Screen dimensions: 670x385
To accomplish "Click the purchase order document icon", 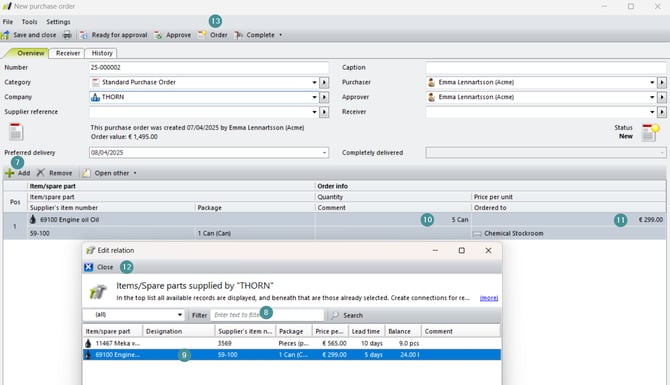I will coord(16,132).
